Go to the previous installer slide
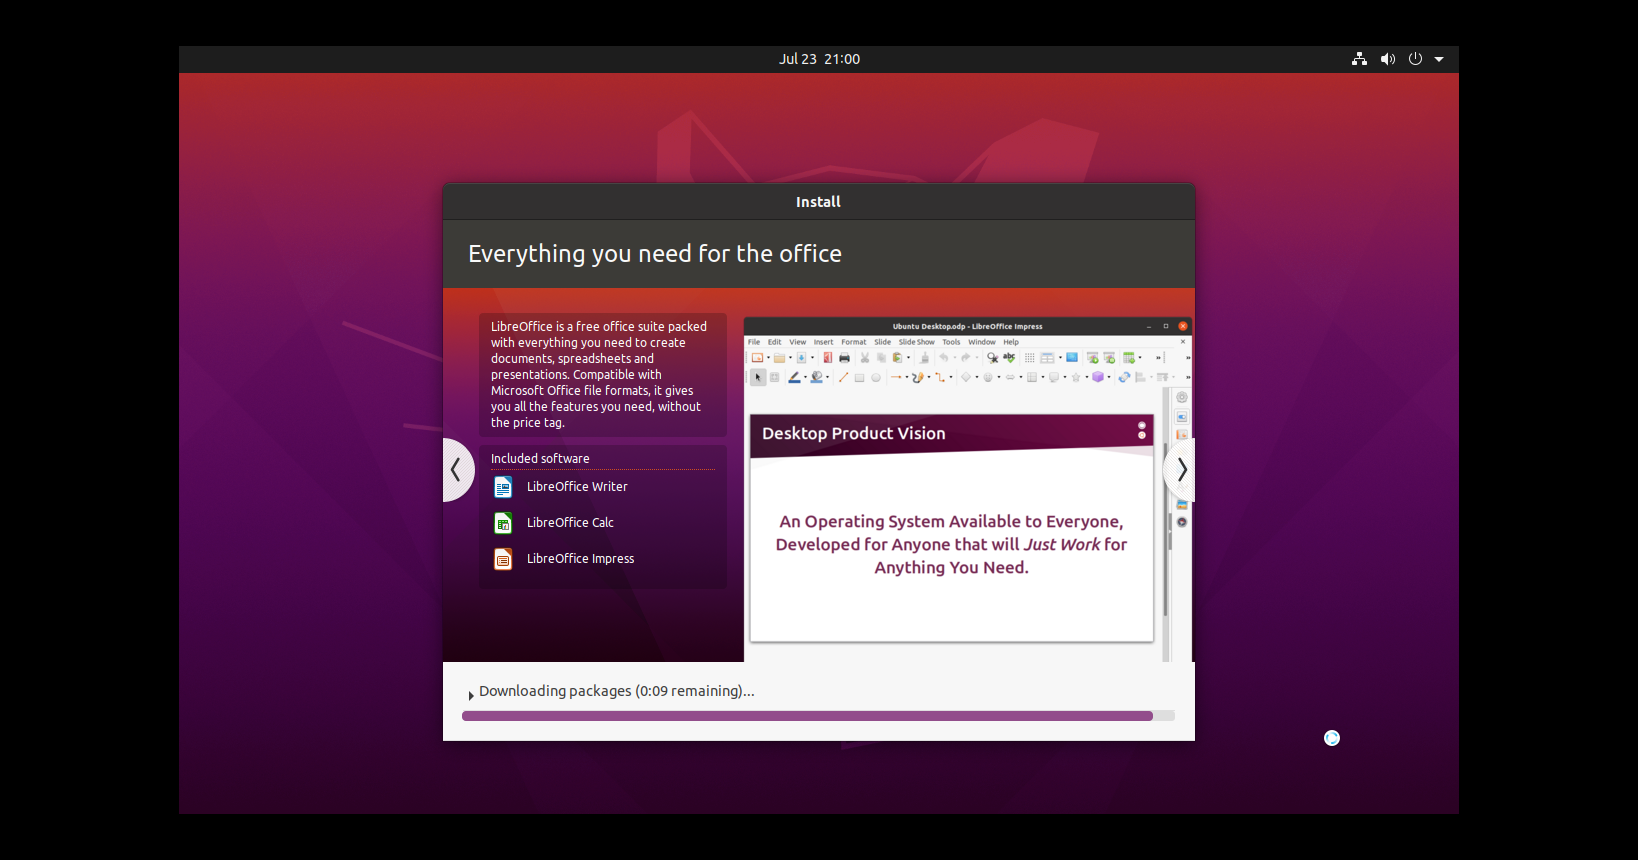The height and width of the screenshot is (860, 1638). (x=457, y=469)
